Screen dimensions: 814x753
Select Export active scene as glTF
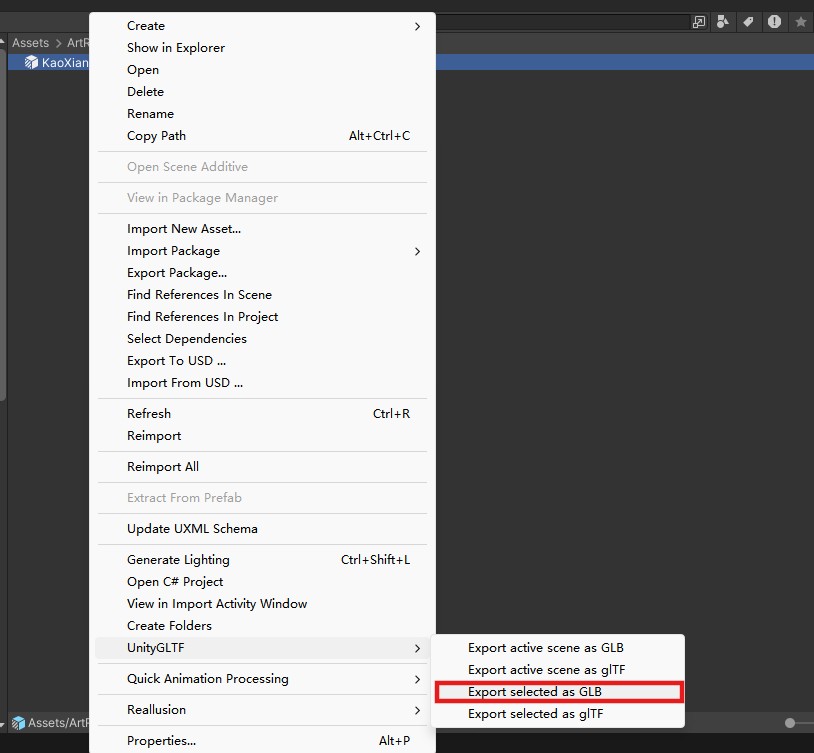(x=546, y=670)
